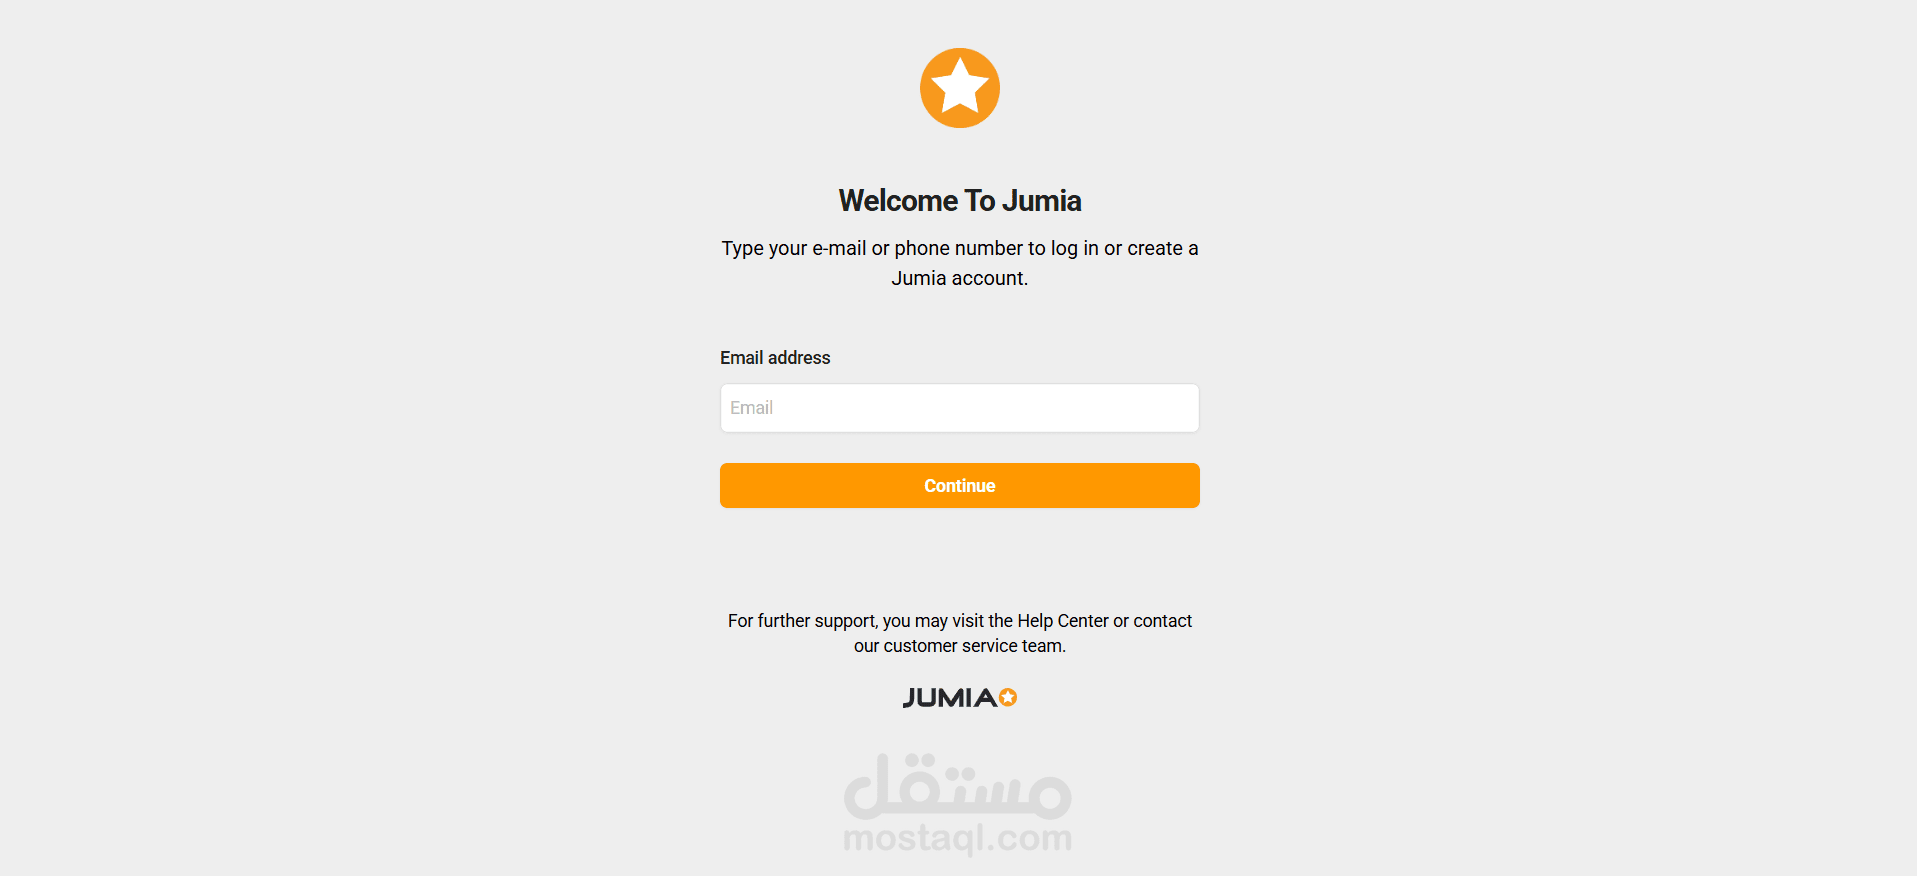Open the Help Center link text
1917x876 pixels.
[1063, 621]
